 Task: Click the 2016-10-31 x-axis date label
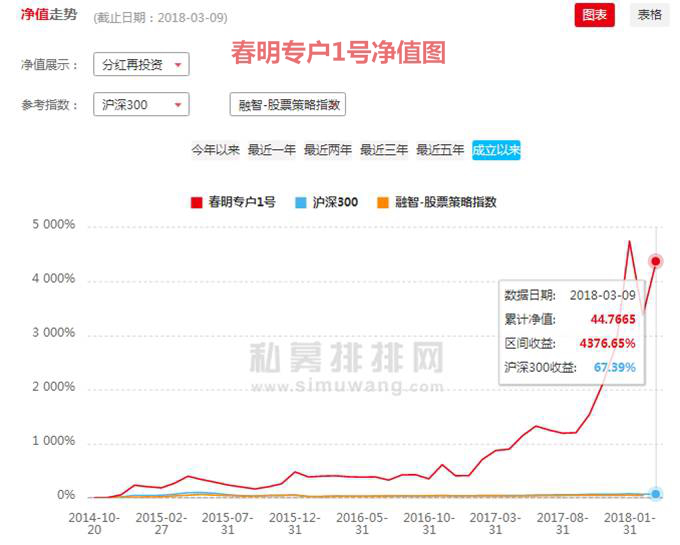coord(429,523)
